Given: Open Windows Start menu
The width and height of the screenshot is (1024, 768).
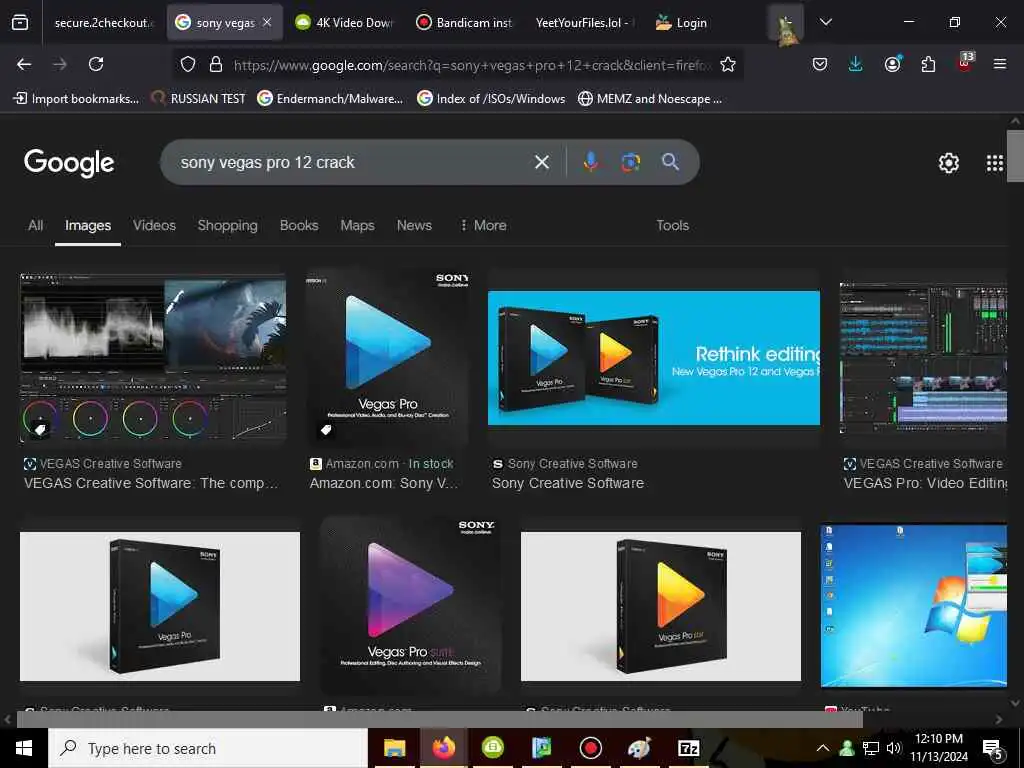Looking at the screenshot, I should click(24, 748).
